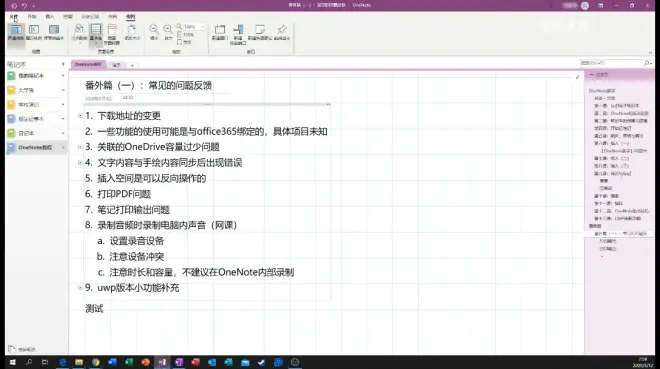The height and width of the screenshot is (369, 660).
Task: Click the Zoom In magnifier icon
Action: pos(168,32)
